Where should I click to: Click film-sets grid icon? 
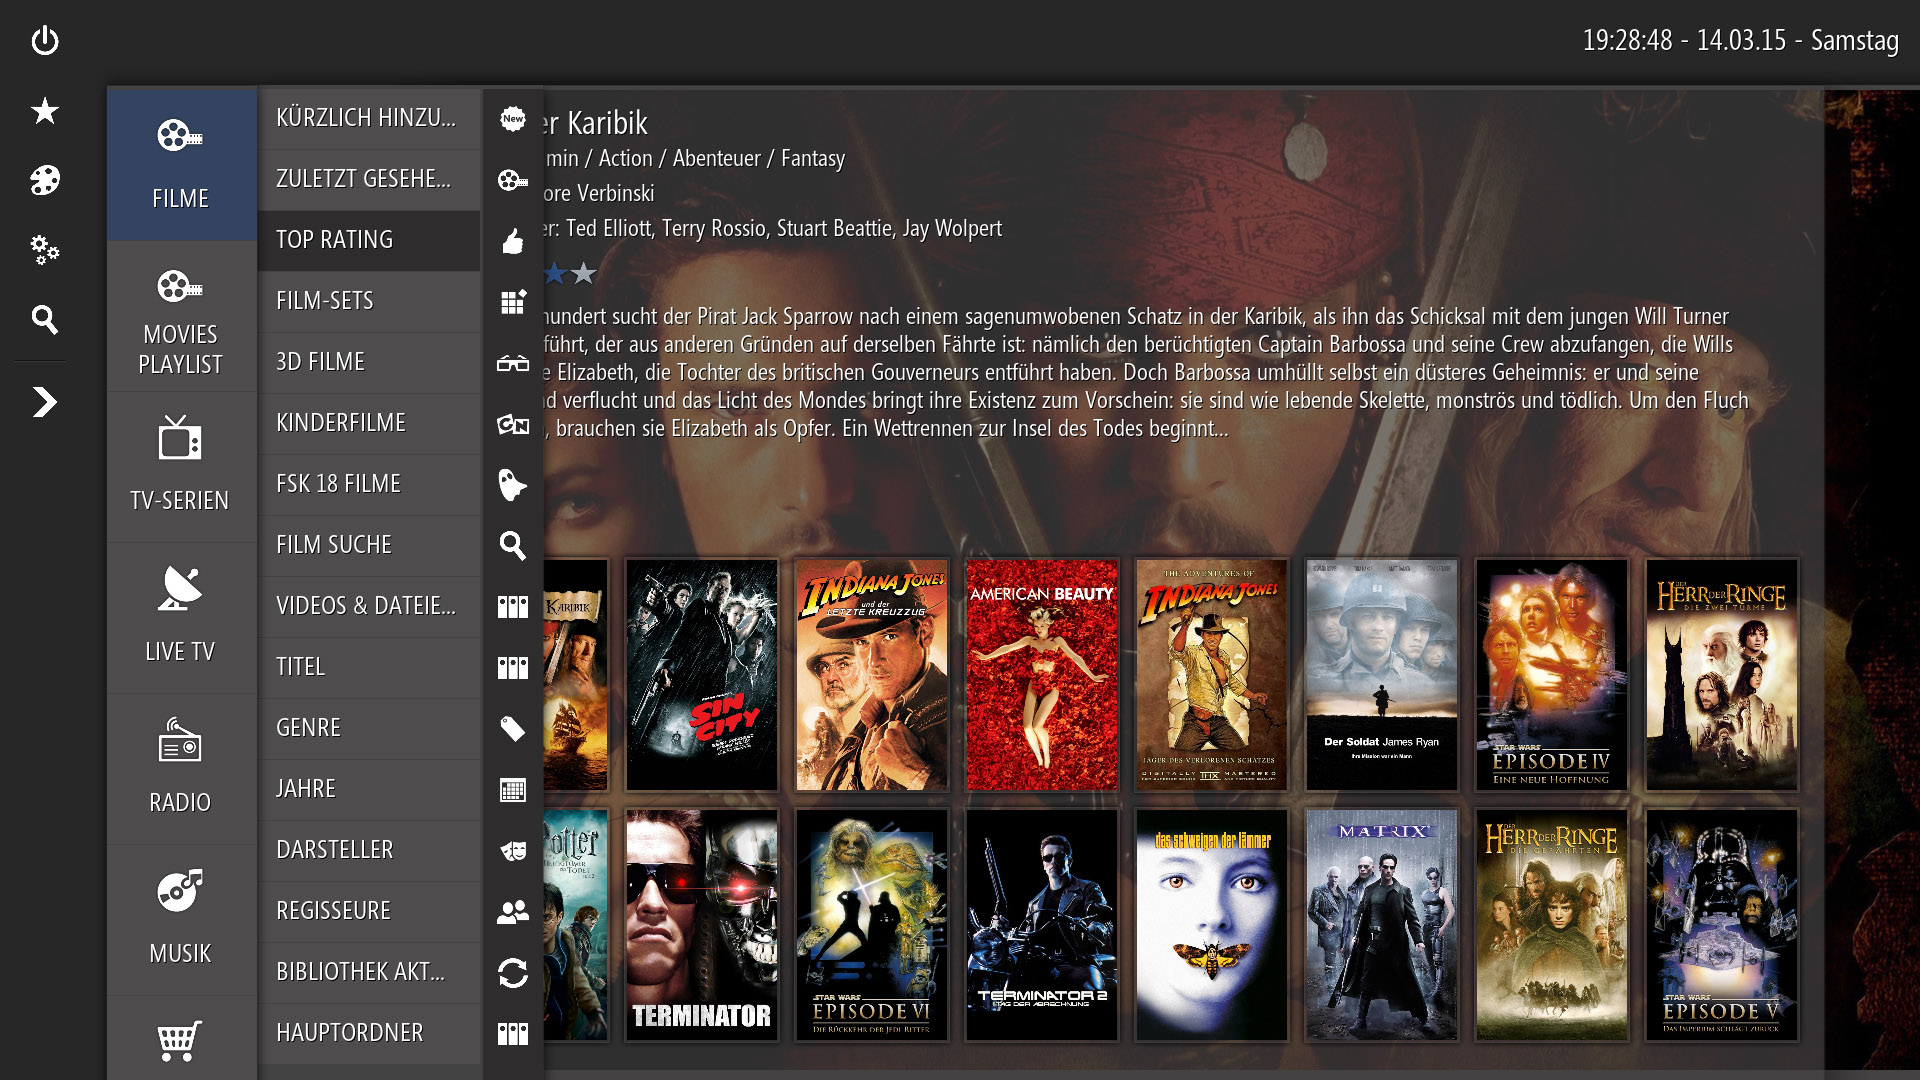point(513,302)
